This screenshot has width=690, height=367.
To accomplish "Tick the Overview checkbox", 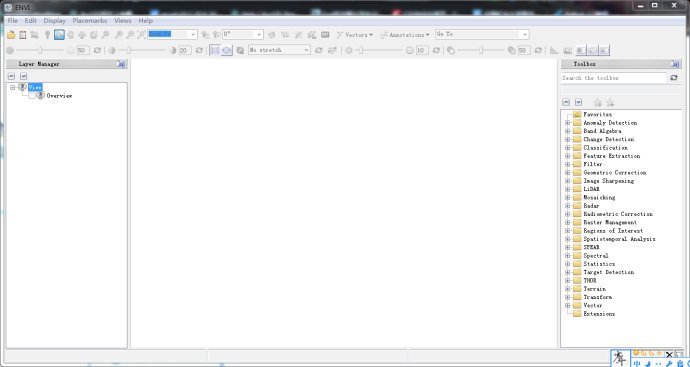I will click(x=32, y=95).
